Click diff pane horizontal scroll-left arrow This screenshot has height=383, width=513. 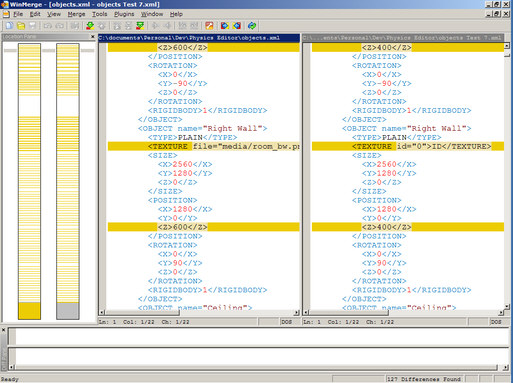12,367
